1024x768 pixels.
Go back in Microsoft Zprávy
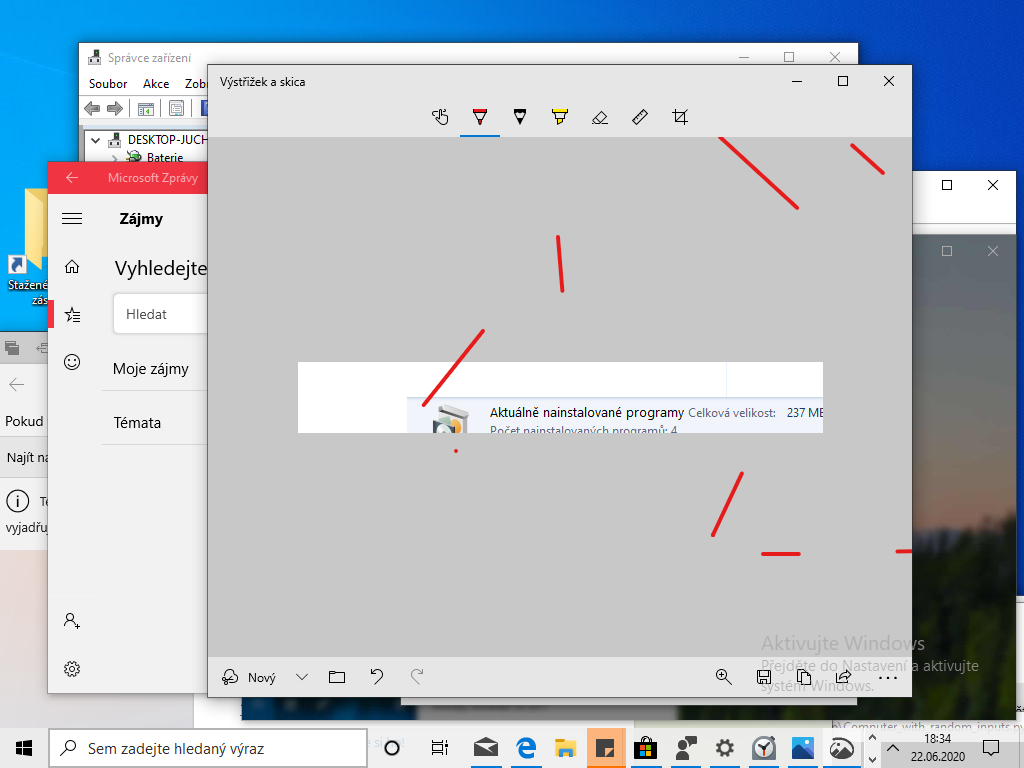[x=72, y=178]
